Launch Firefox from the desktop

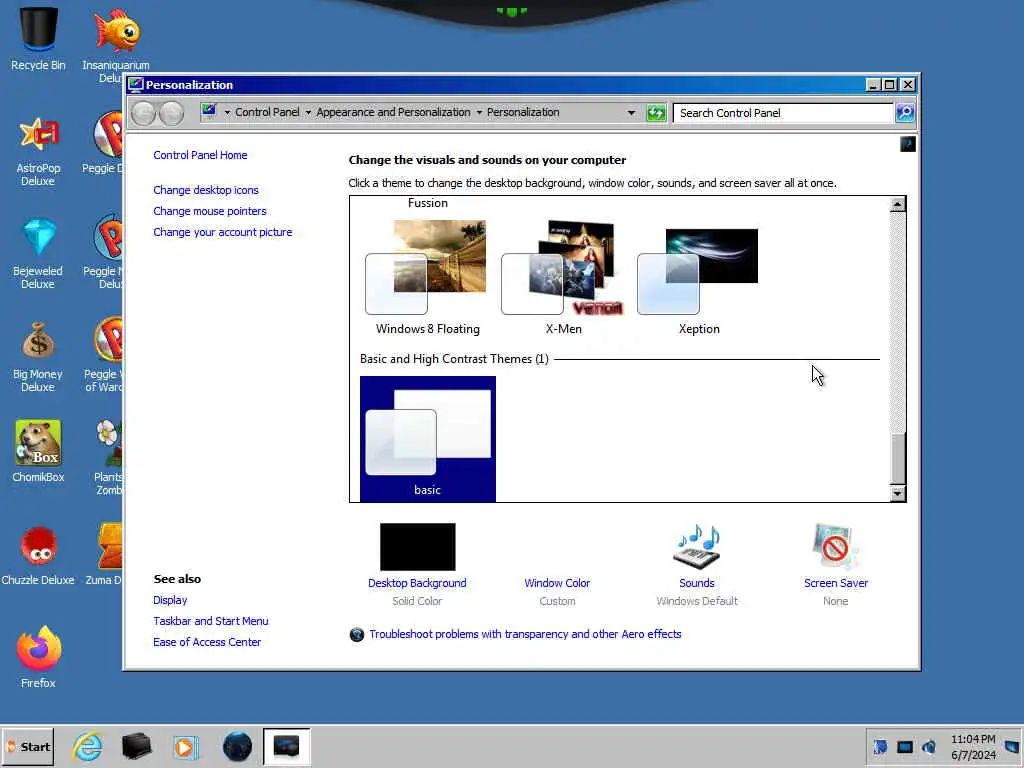(x=38, y=657)
